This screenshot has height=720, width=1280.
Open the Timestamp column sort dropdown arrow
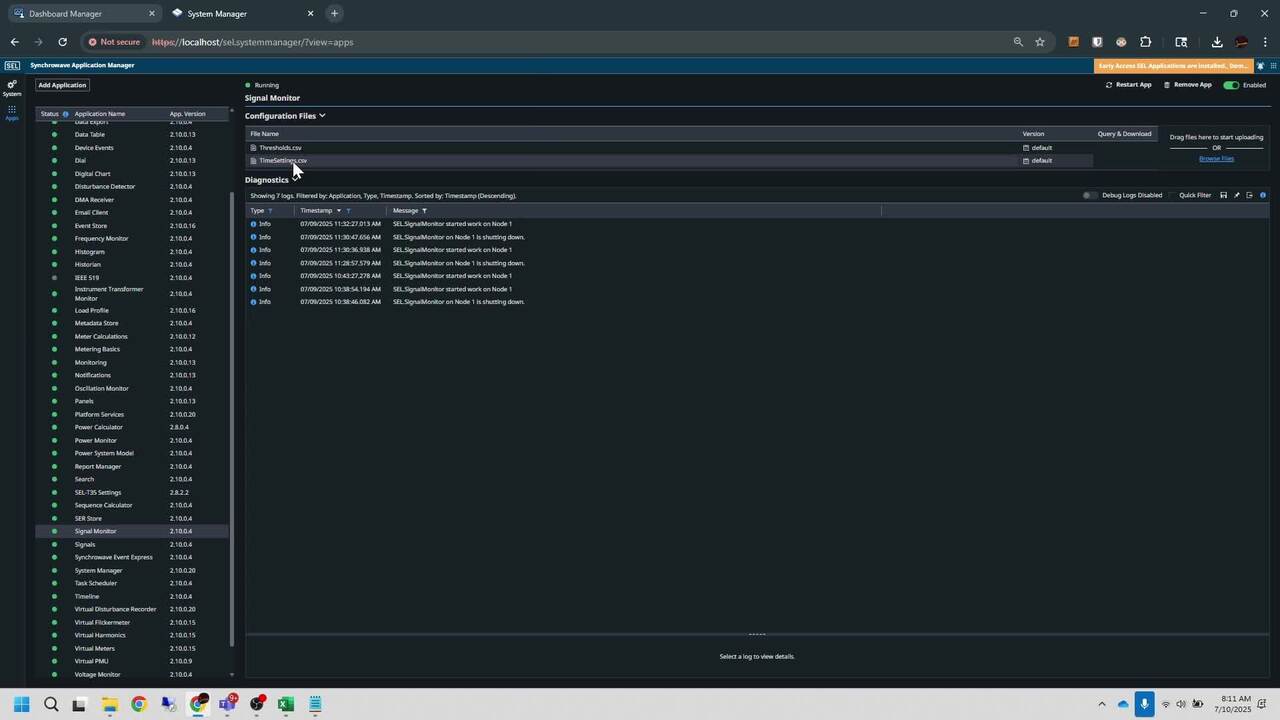338,211
